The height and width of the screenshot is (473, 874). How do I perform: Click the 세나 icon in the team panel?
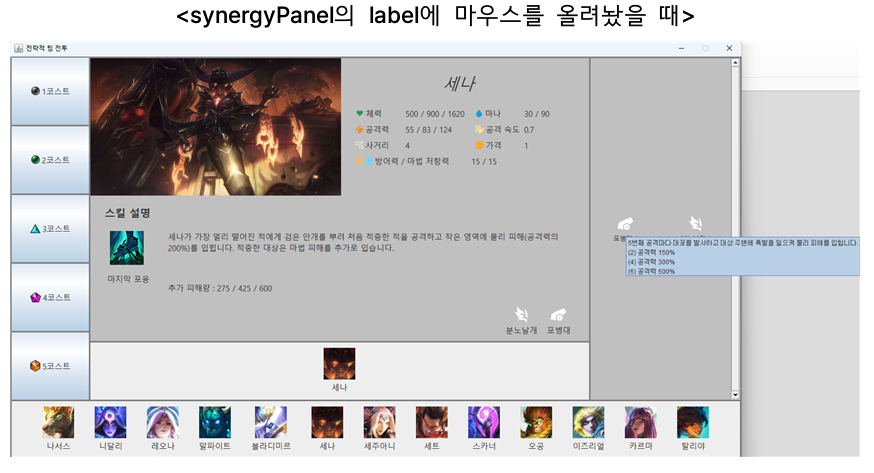339,364
